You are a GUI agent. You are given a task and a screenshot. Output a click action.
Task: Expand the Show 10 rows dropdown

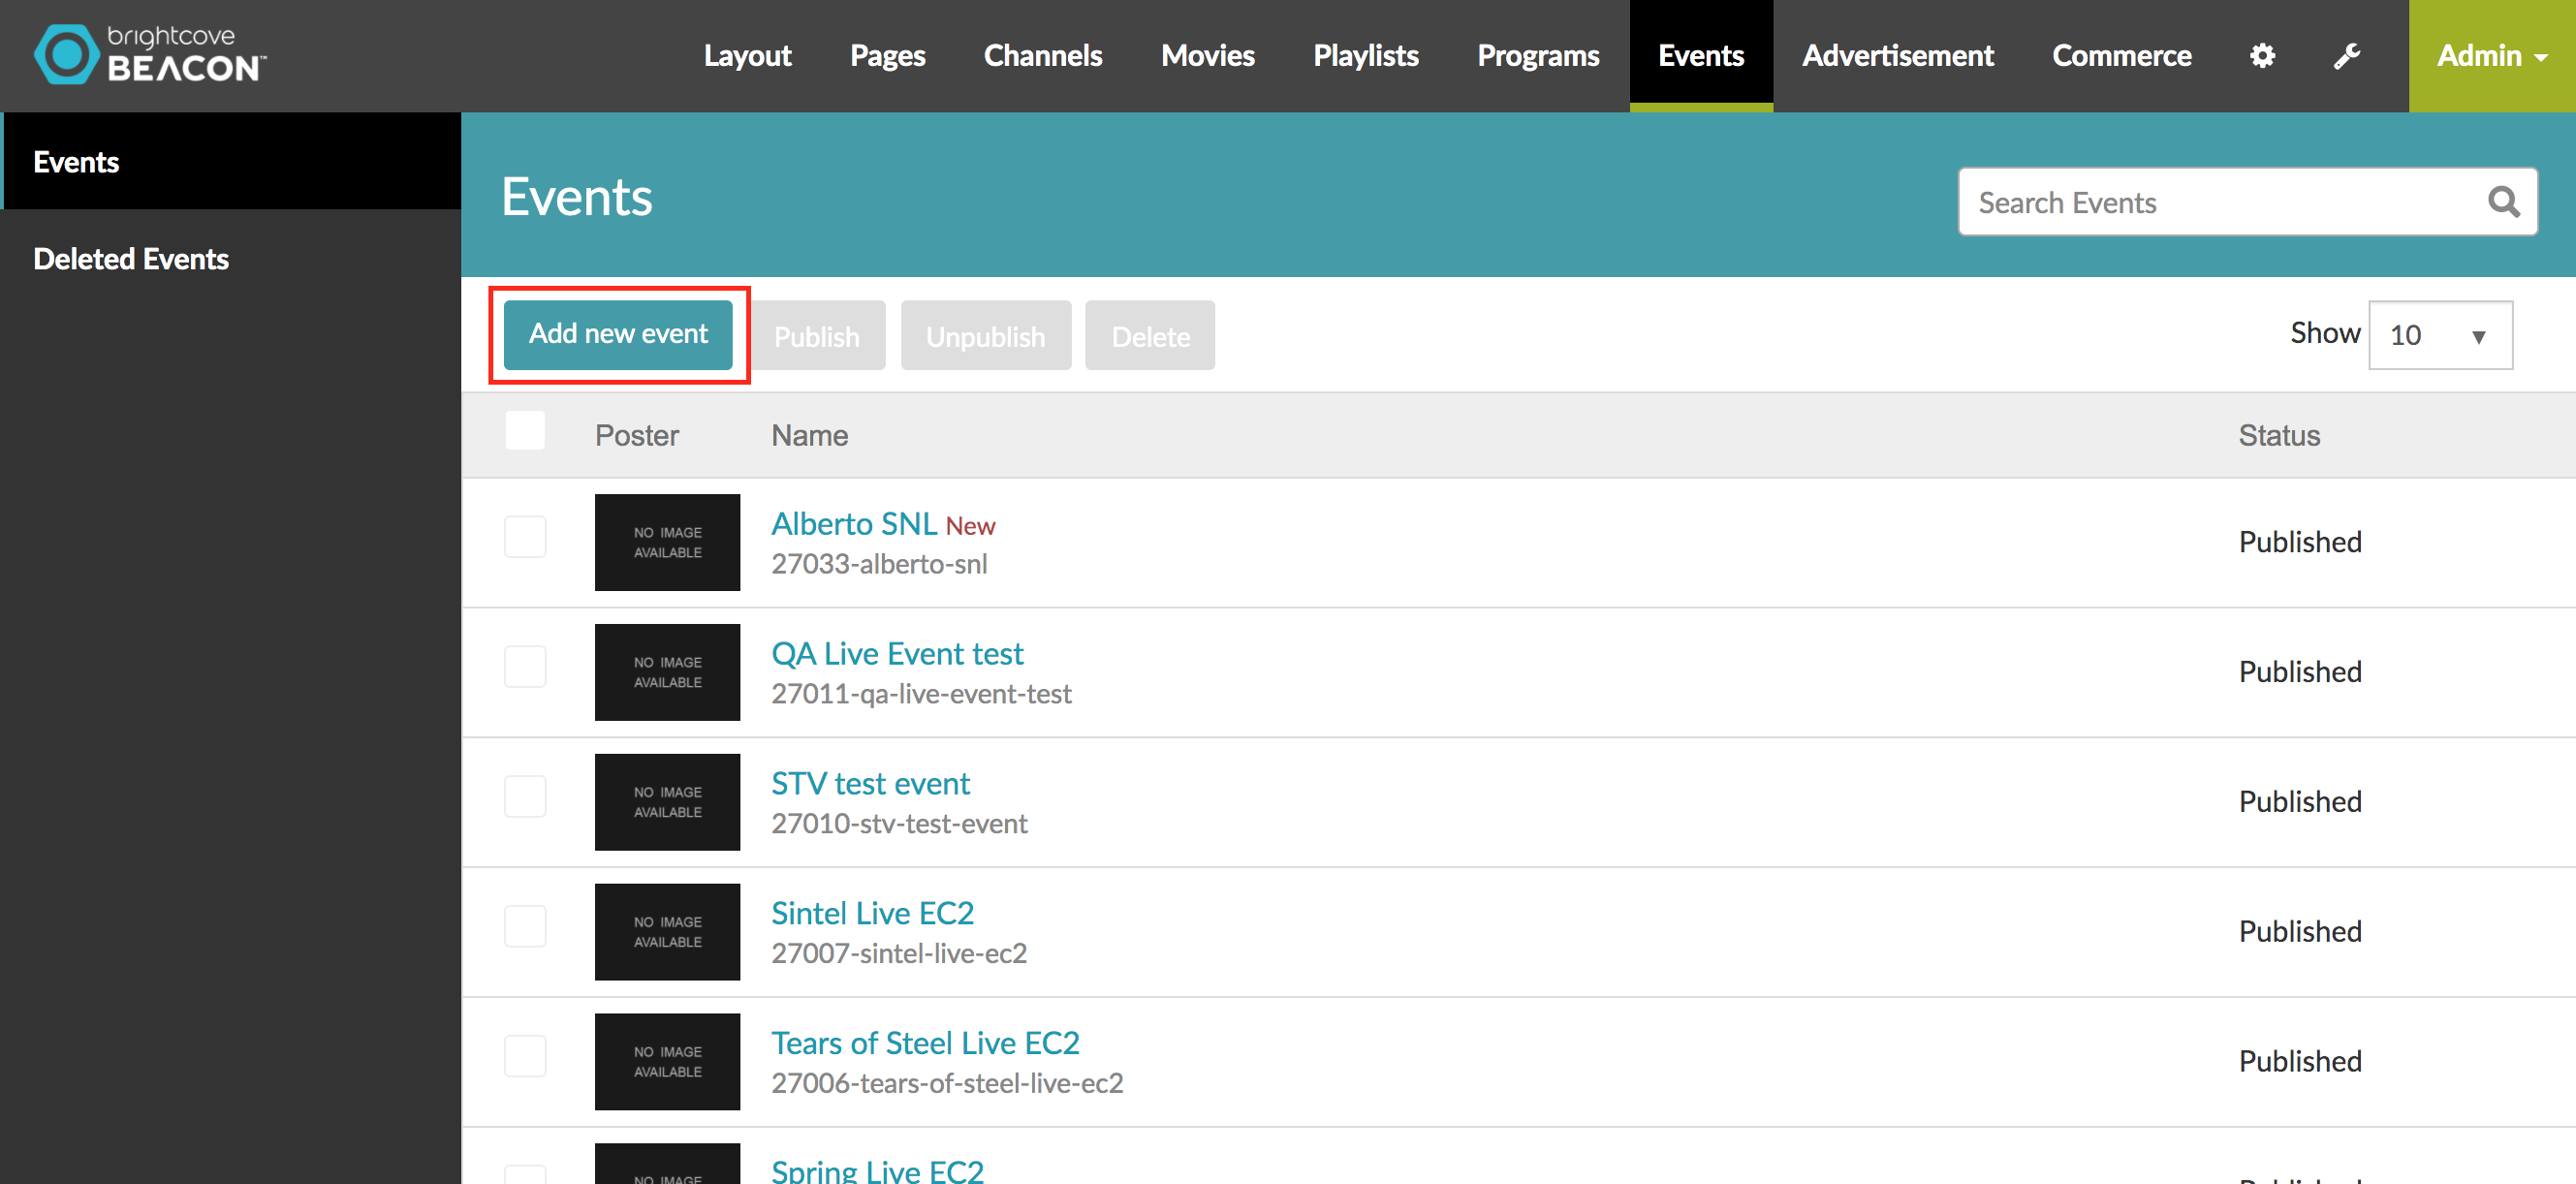[2440, 335]
